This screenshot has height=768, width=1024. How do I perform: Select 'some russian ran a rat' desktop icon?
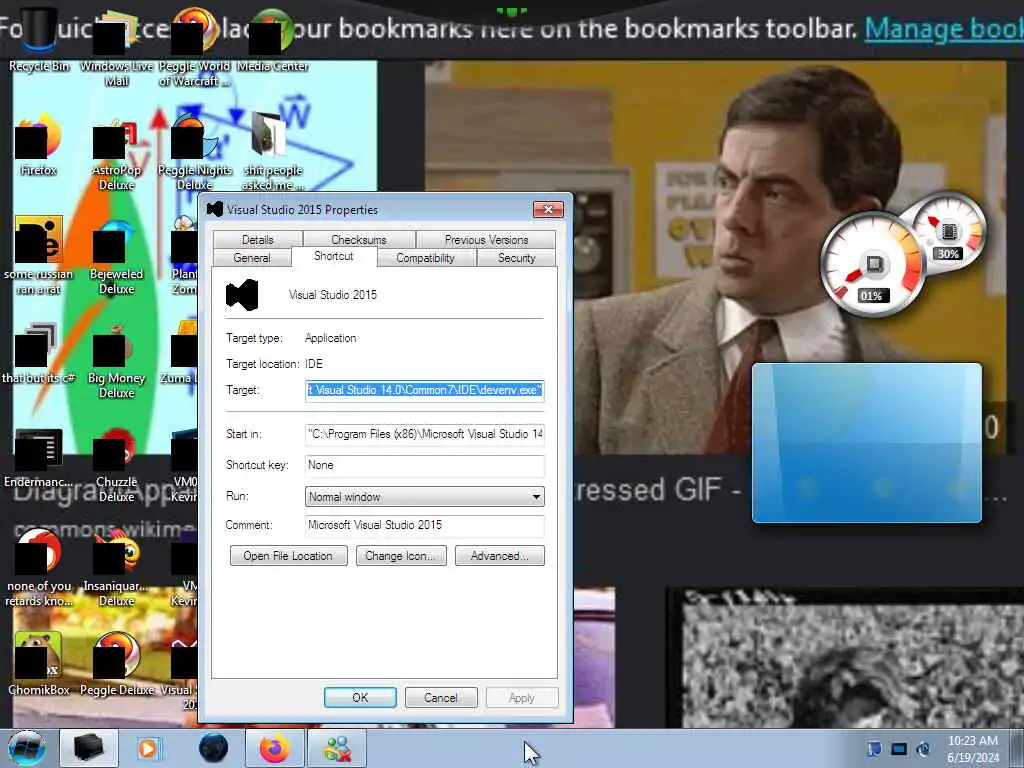[39, 256]
